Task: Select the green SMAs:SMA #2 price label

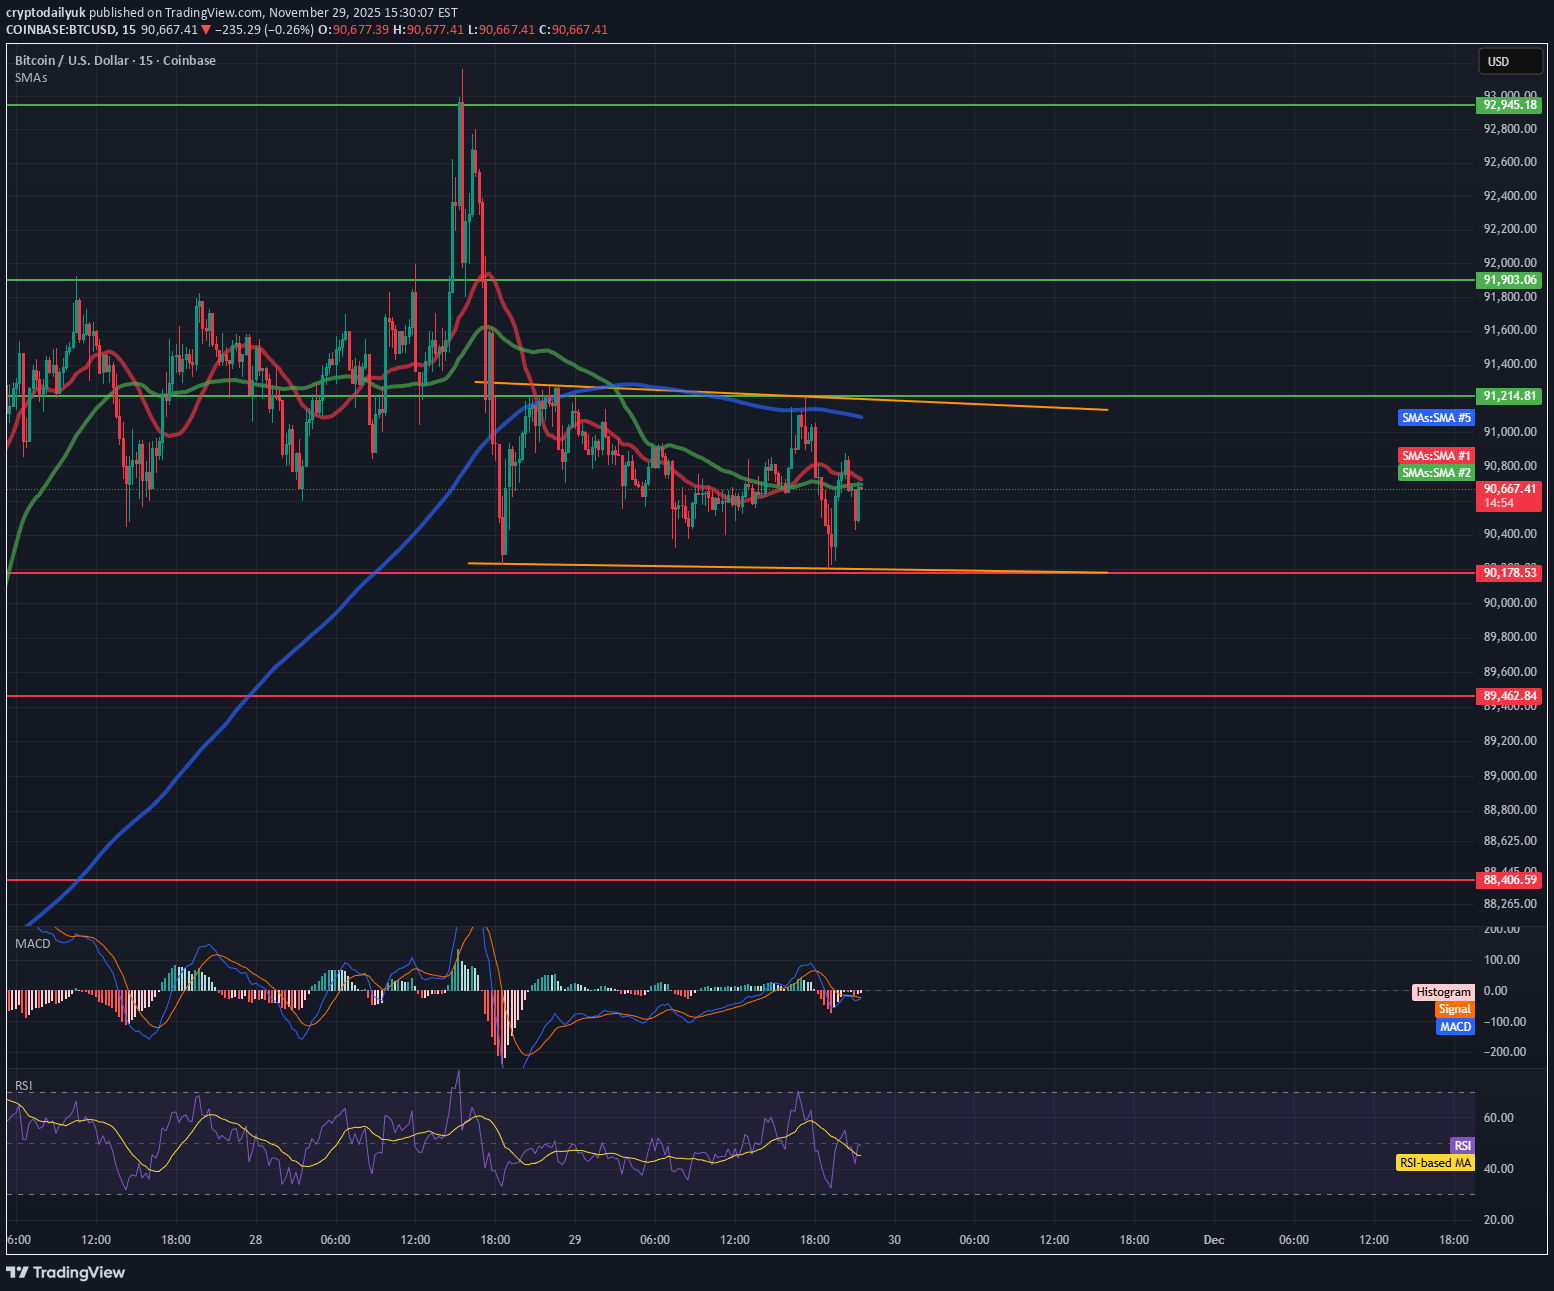Action: coord(1436,472)
